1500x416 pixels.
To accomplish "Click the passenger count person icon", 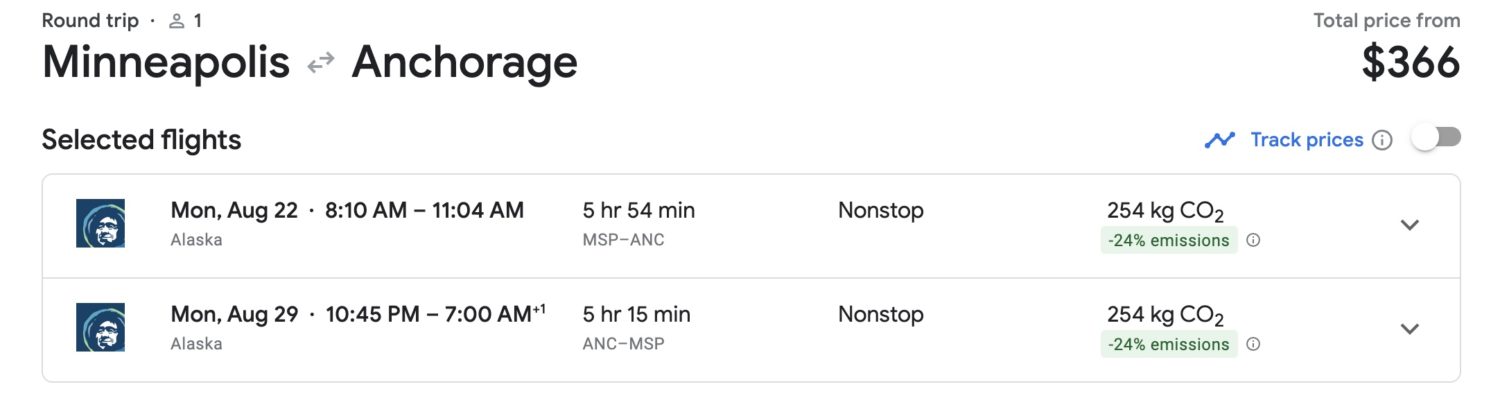I will 177,20.
